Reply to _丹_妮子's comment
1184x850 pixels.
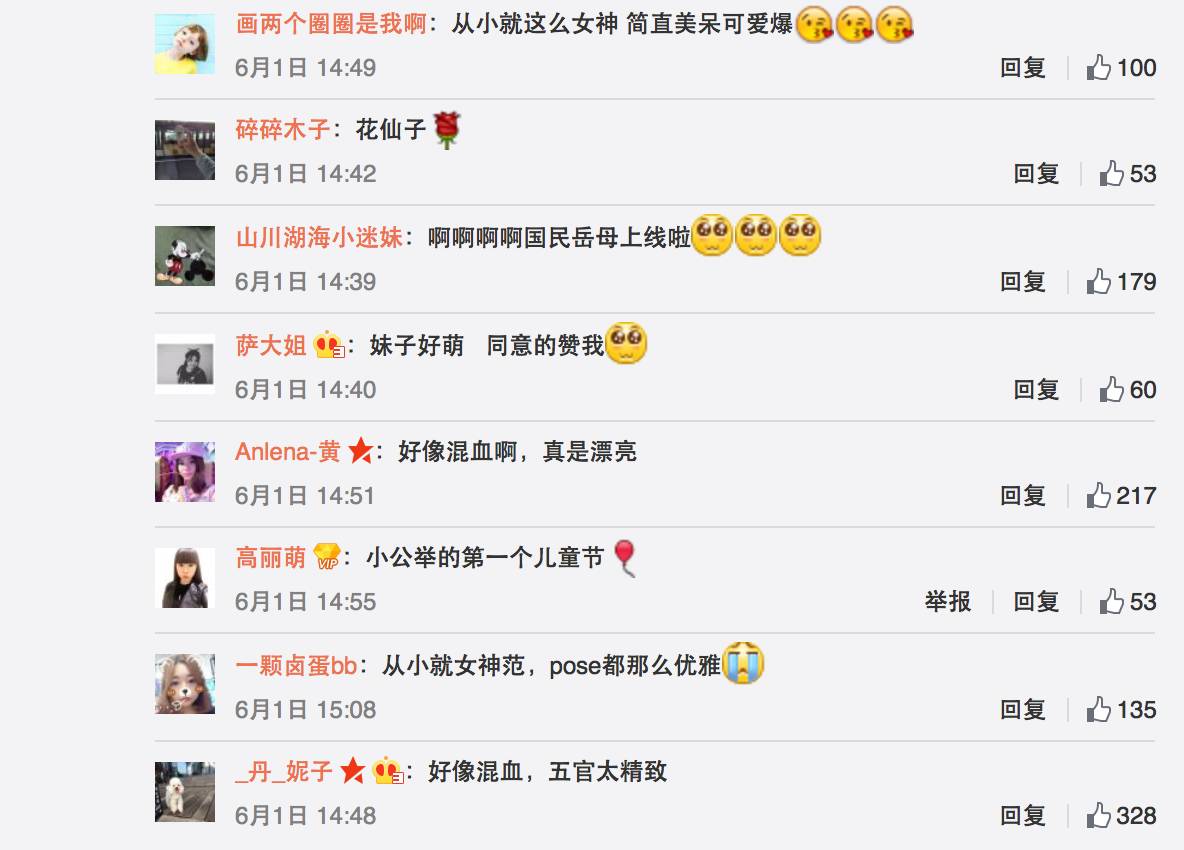click(1022, 816)
